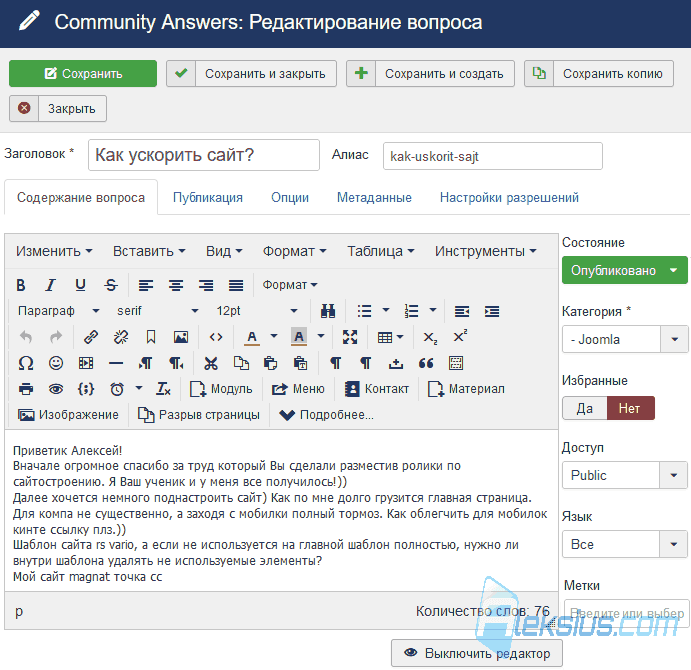Viewport: 691px width, 670px height.
Task: Align text to the right
Action: [x=206, y=285]
